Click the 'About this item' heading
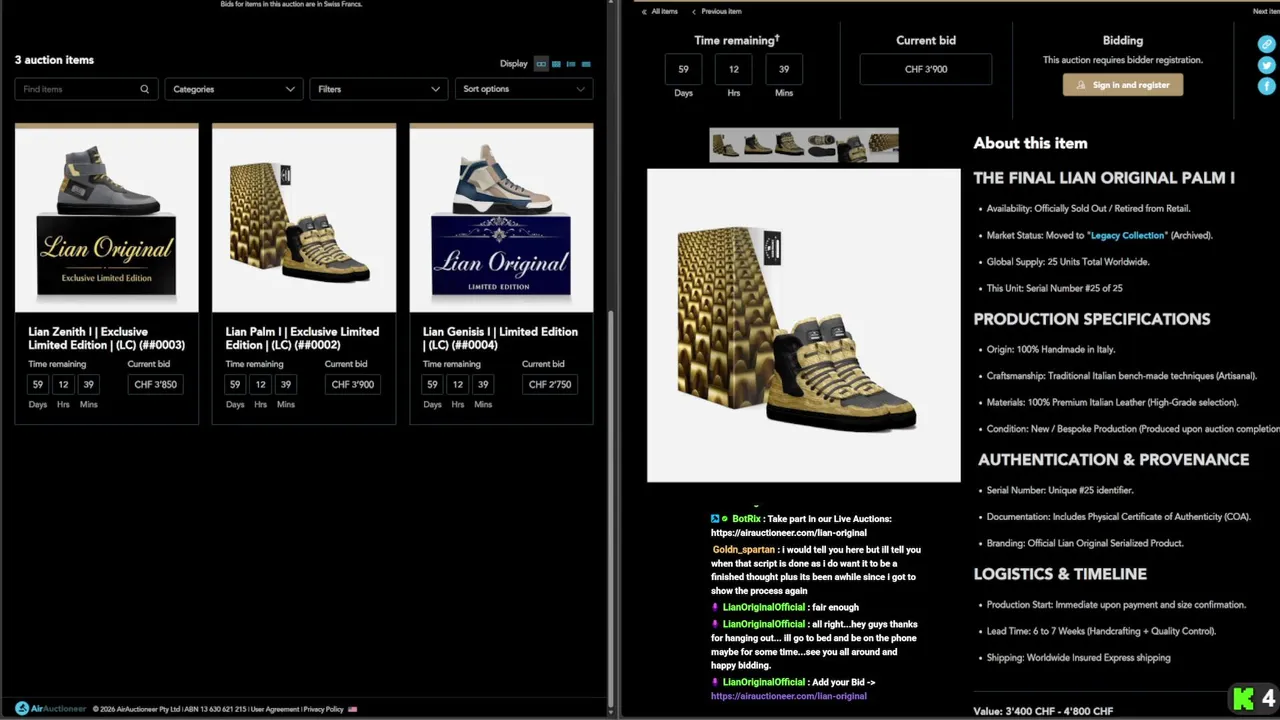Image resolution: width=1280 pixels, height=720 pixels. point(1030,143)
